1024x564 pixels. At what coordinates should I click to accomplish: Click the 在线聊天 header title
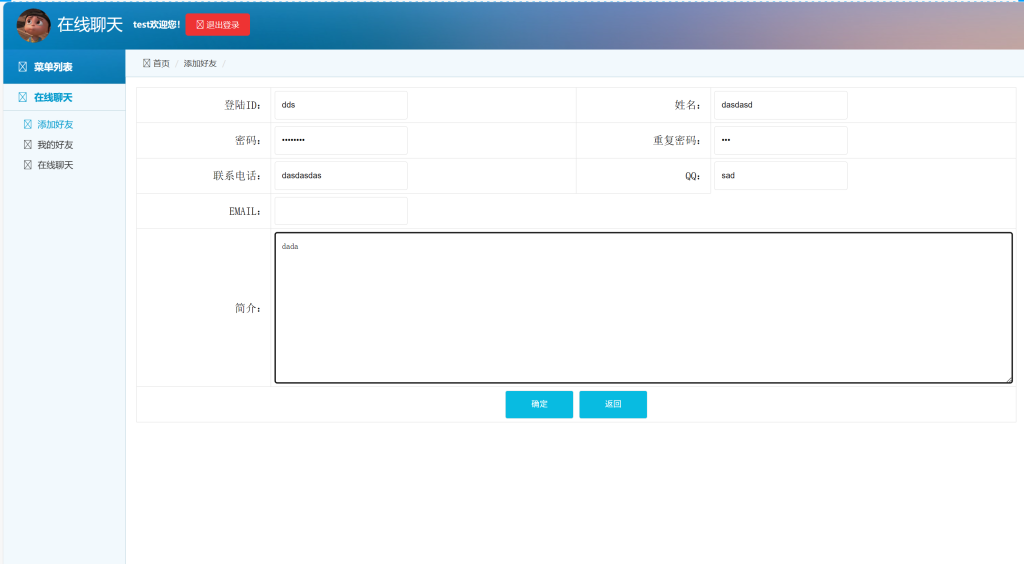90,25
